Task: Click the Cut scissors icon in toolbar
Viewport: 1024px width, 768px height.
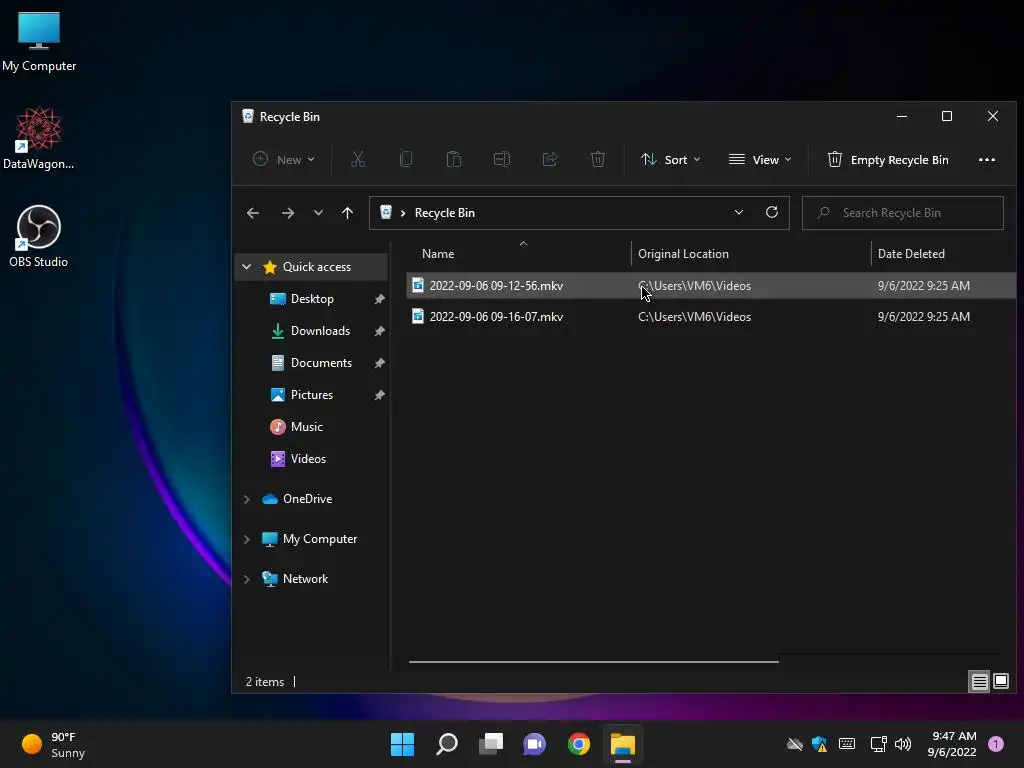Action: tap(358, 159)
